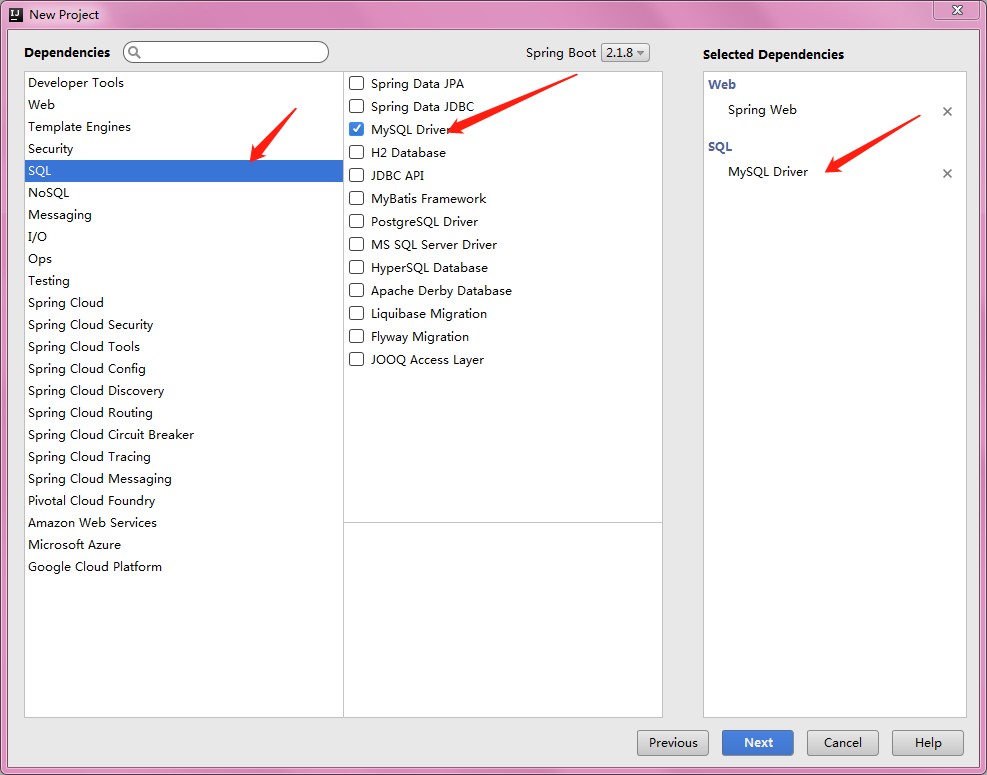Remove Spring Web from selected dependencies
The image size is (987, 775).
click(x=947, y=111)
